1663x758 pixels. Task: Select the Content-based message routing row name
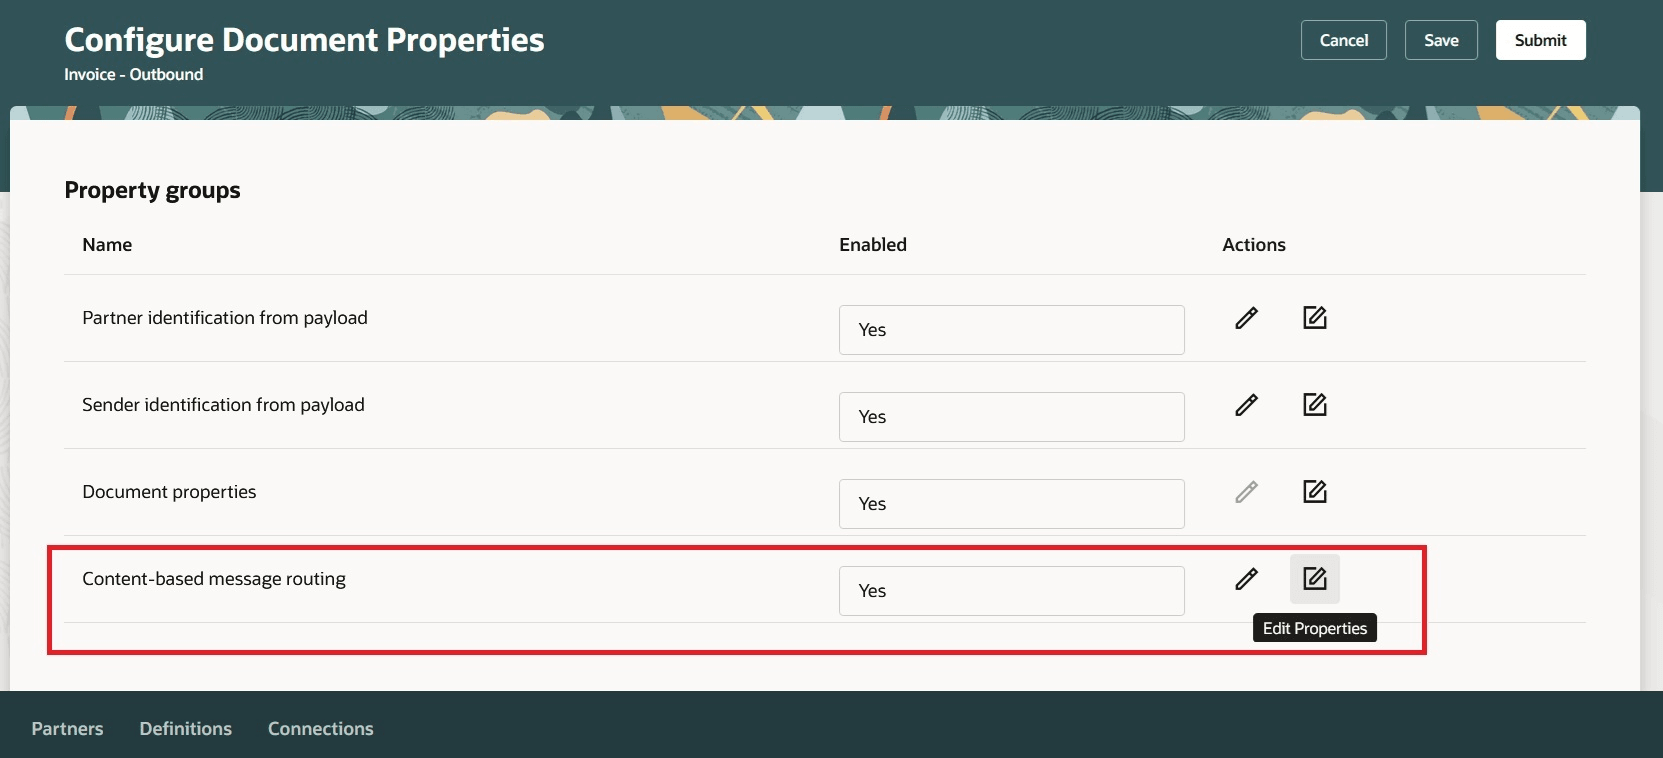click(x=214, y=579)
